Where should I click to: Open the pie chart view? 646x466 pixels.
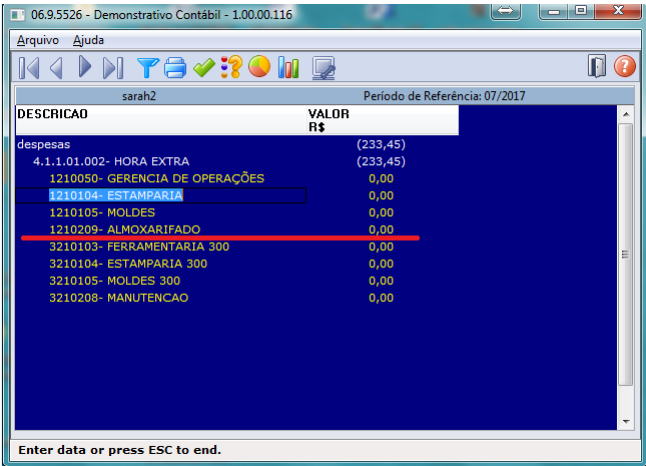coord(260,68)
